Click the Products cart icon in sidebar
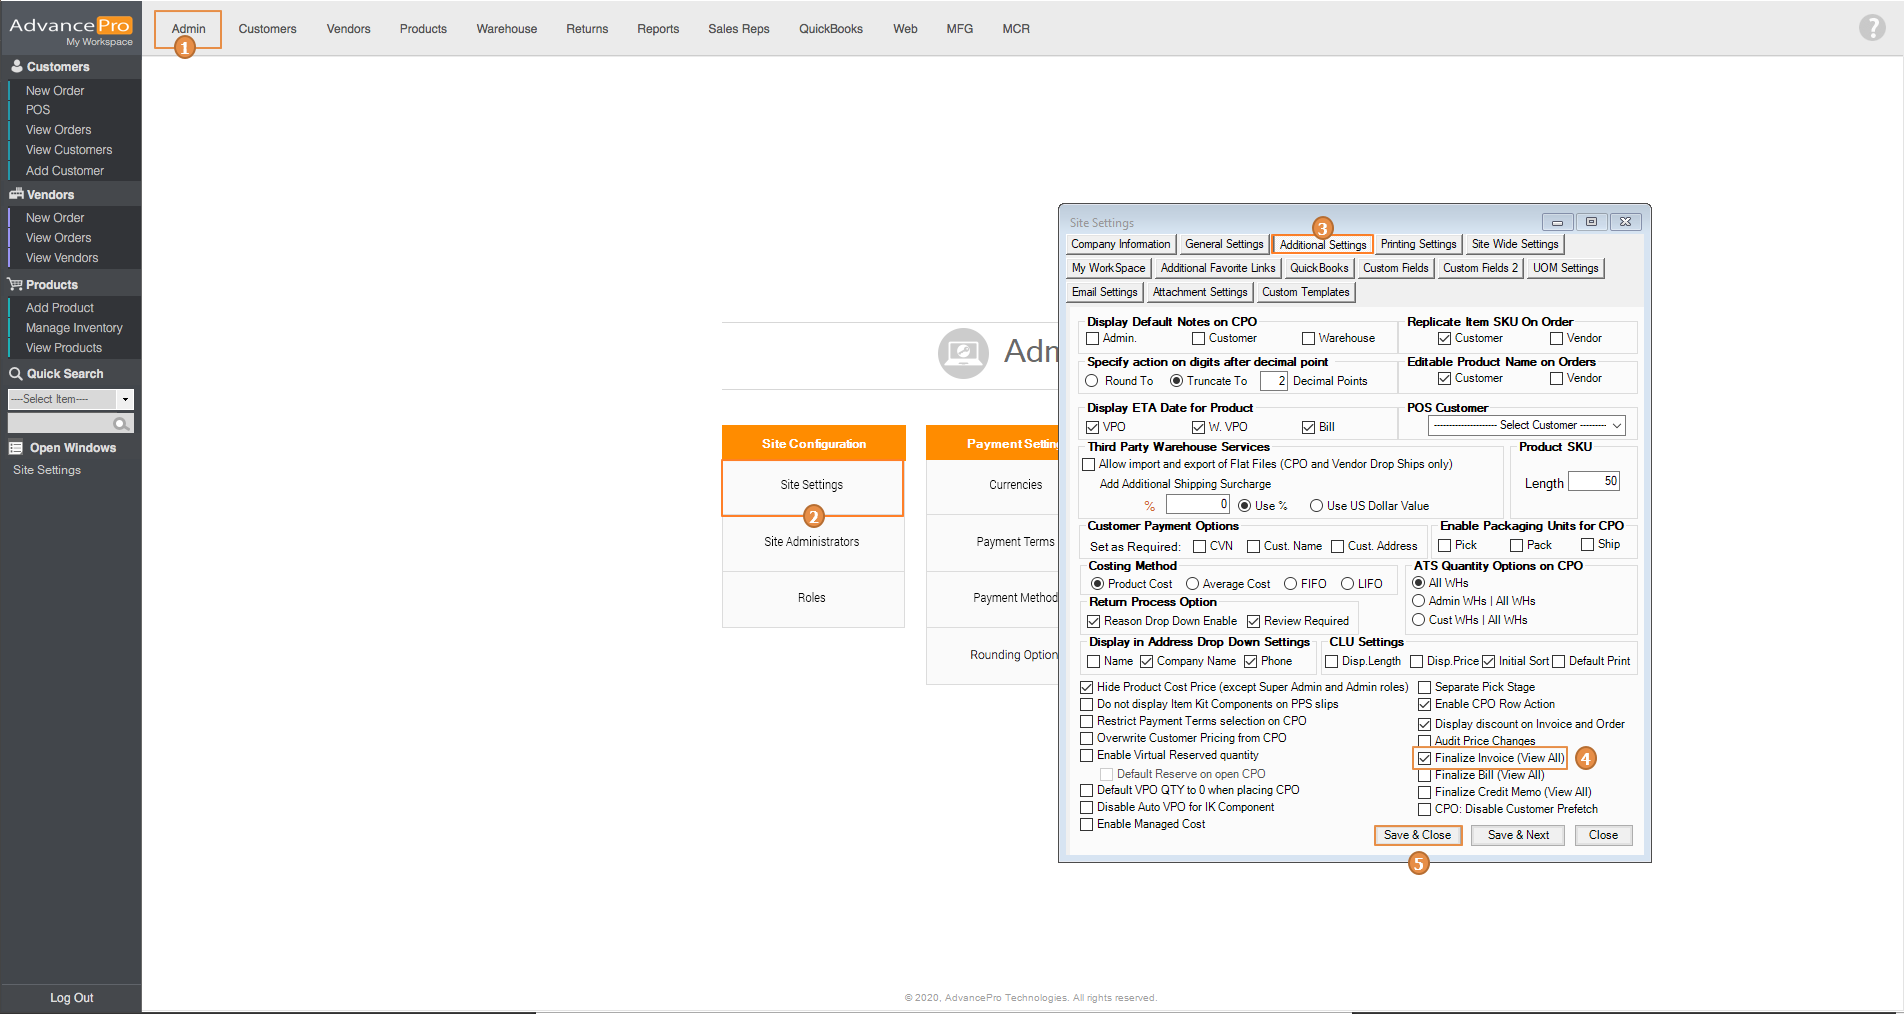Viewport: 1904px width, 1014px height. point(16,285)
